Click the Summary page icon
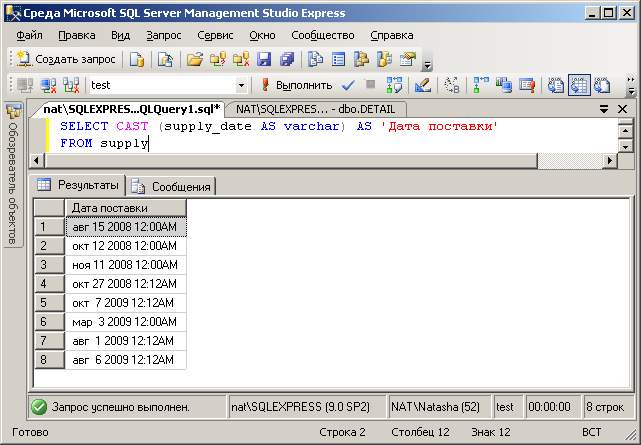The height and width of the screenshot is (445, 641). point(338,60)
